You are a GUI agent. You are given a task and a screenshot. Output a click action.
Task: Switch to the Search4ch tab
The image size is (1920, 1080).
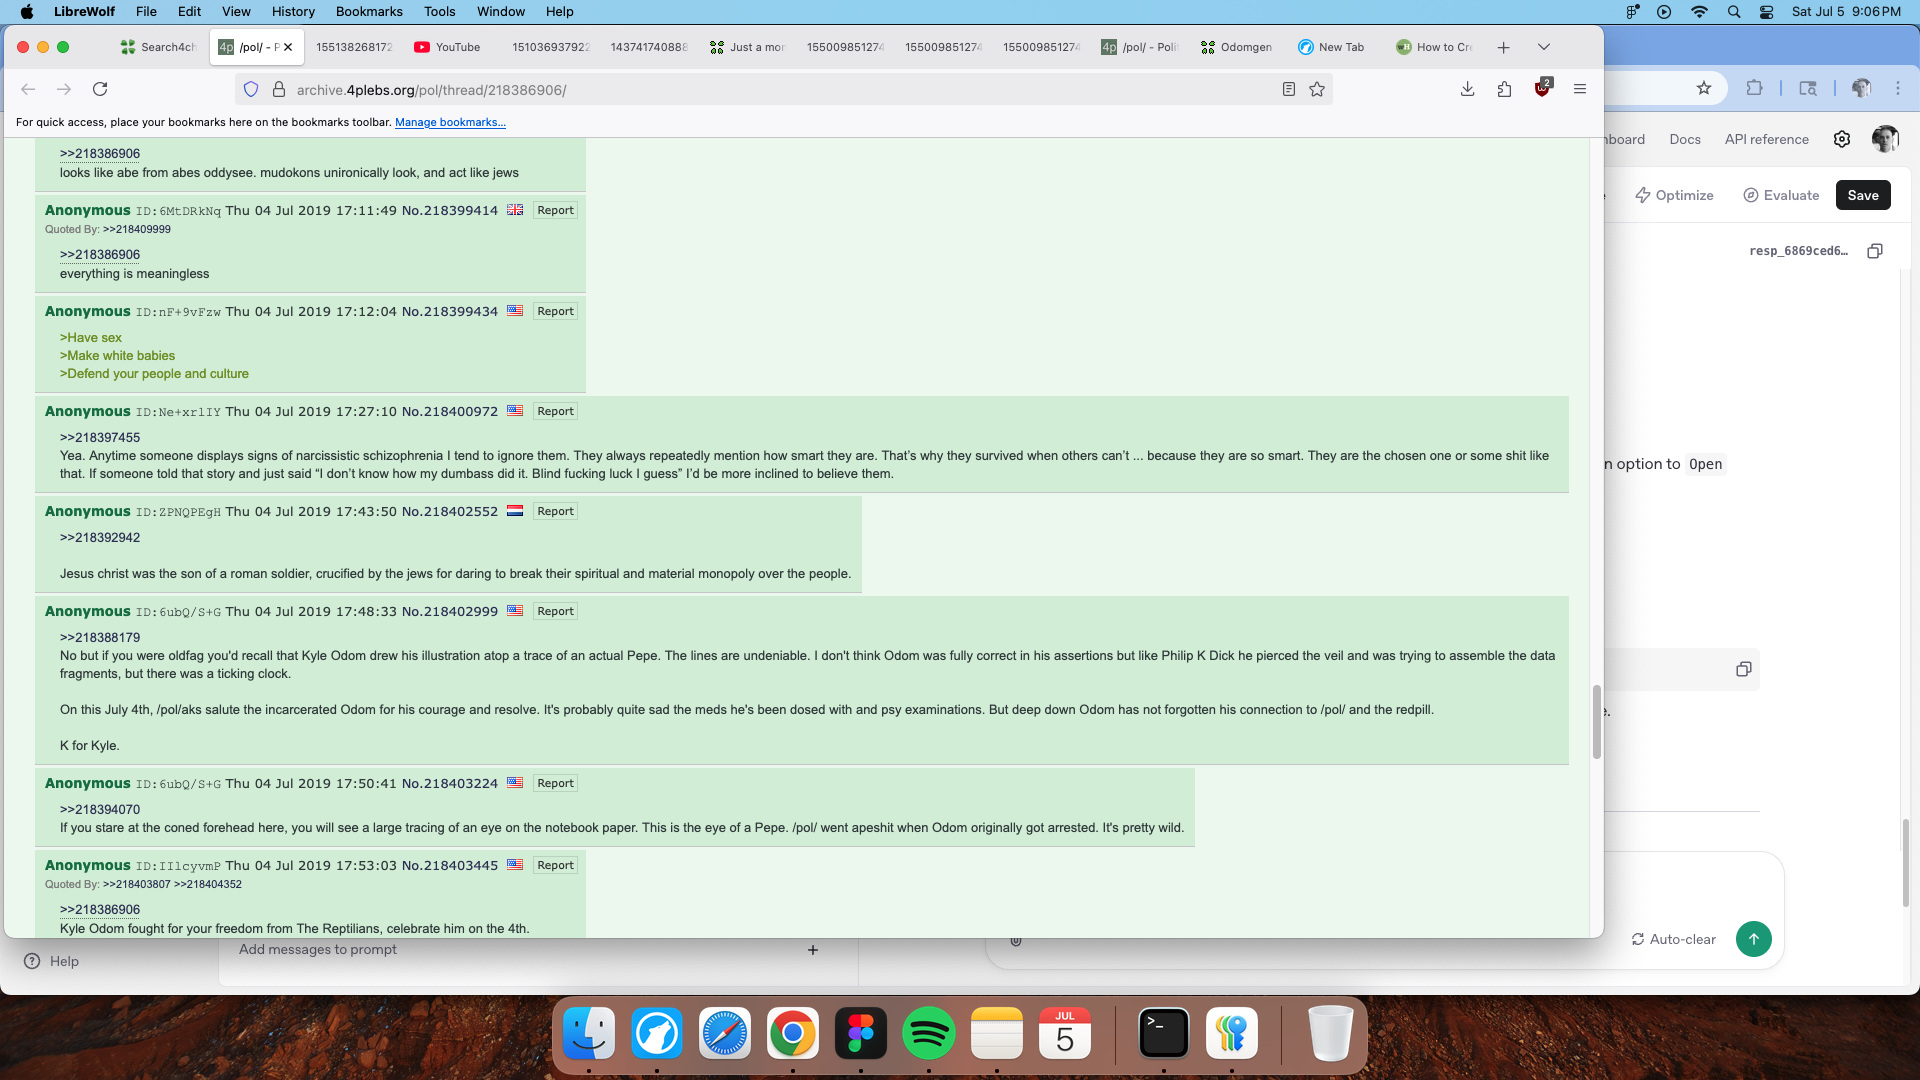(157, 47)
